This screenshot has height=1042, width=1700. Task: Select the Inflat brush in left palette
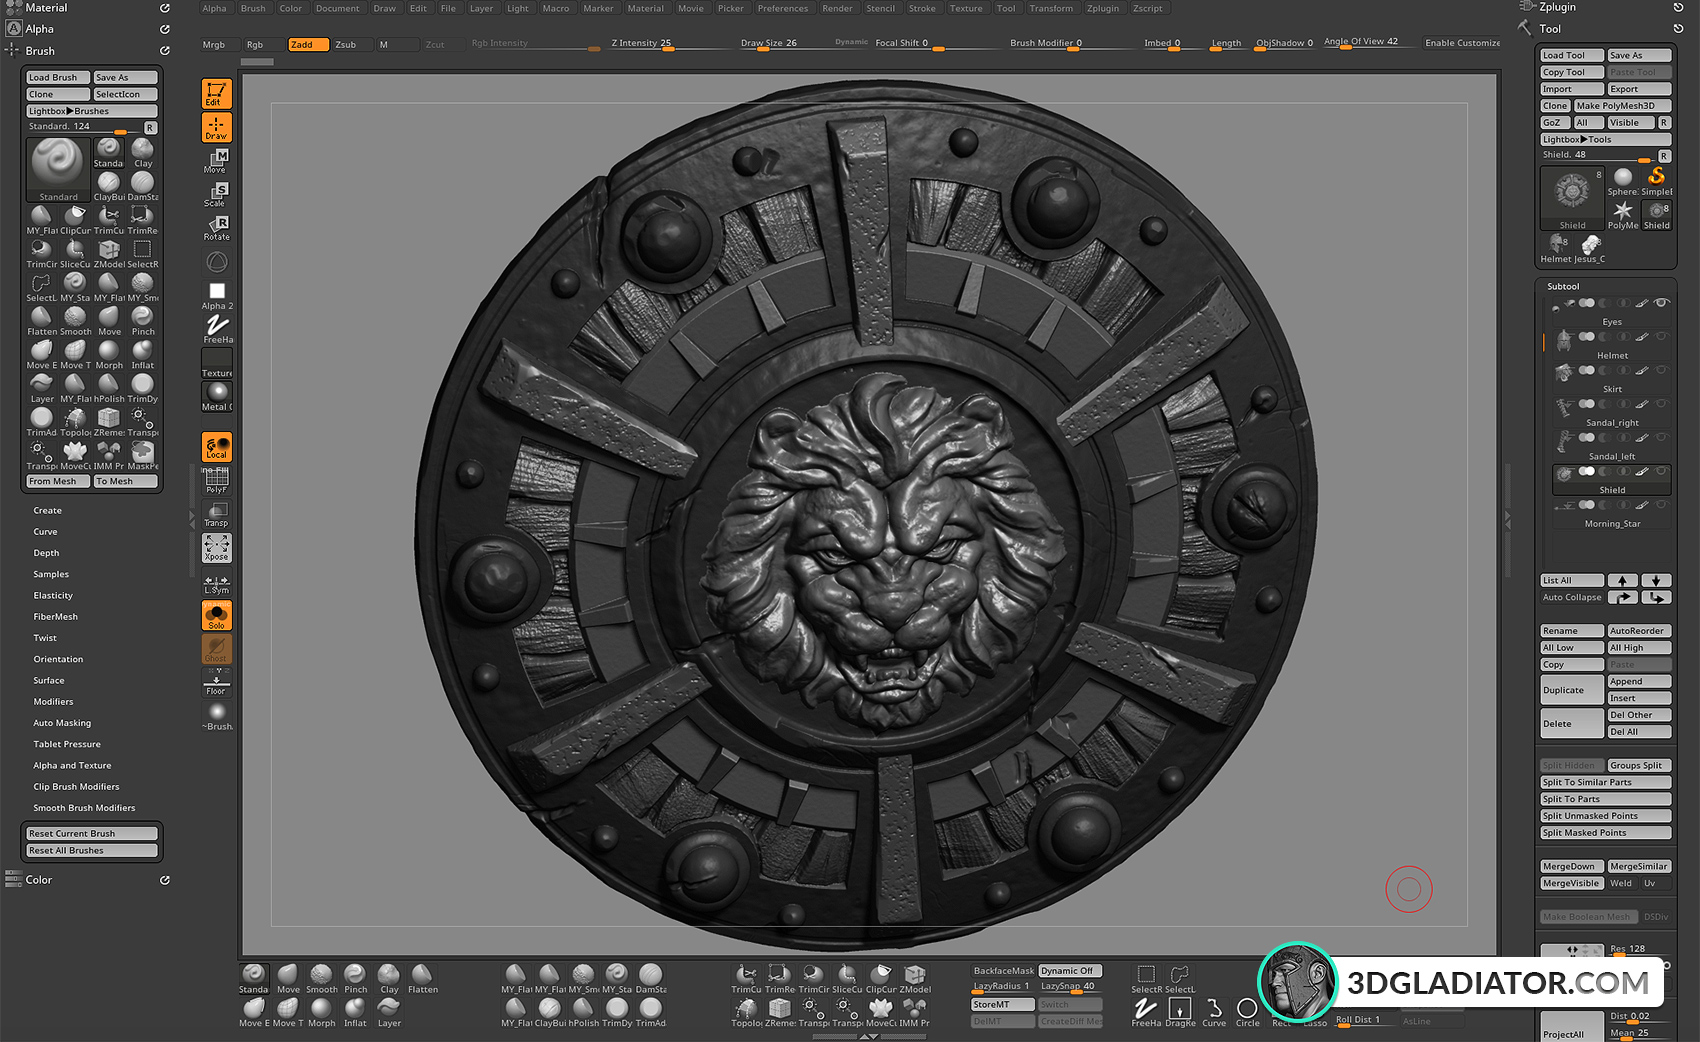point(143,355)
